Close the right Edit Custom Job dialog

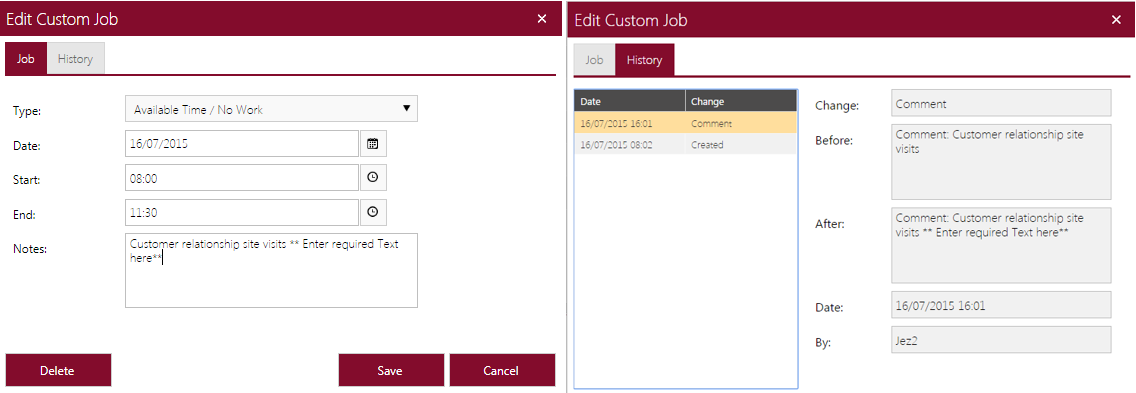[x=1116, y=20]
